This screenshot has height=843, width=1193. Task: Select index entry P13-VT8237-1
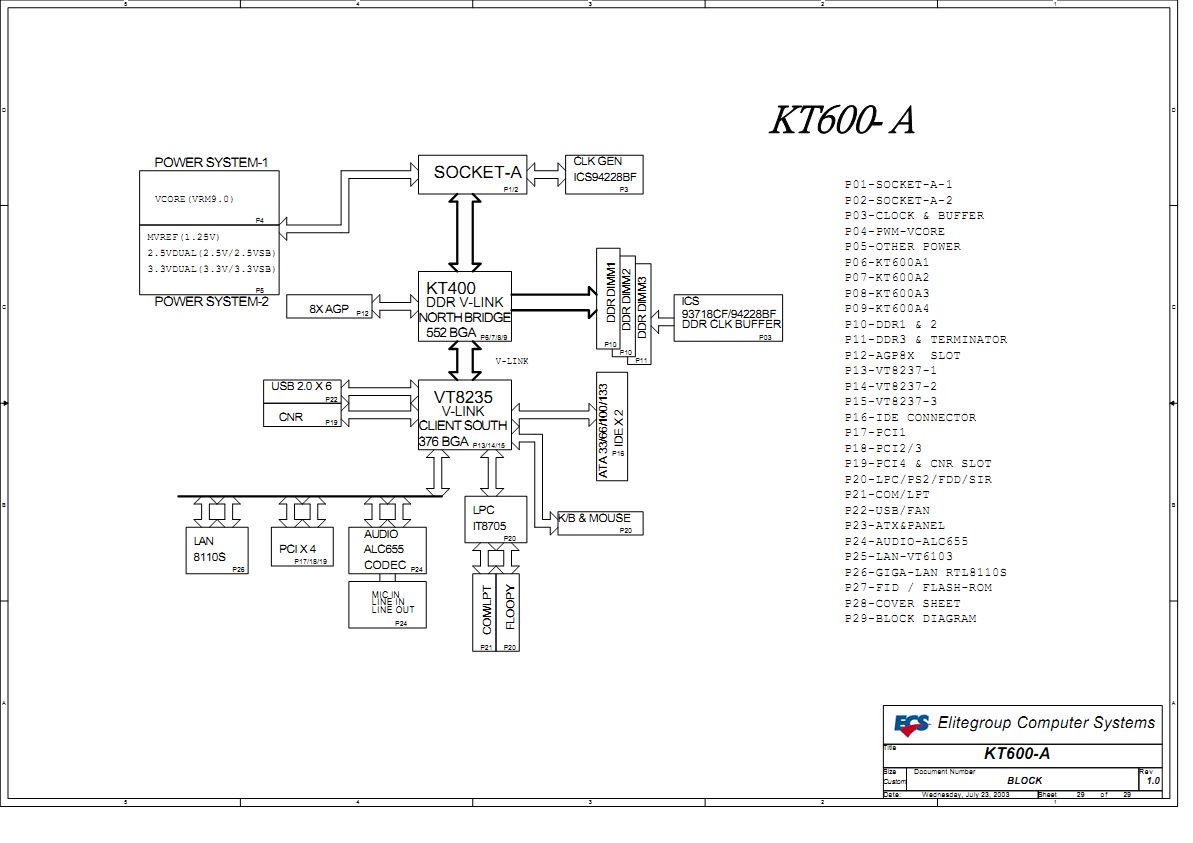(890, 371)
